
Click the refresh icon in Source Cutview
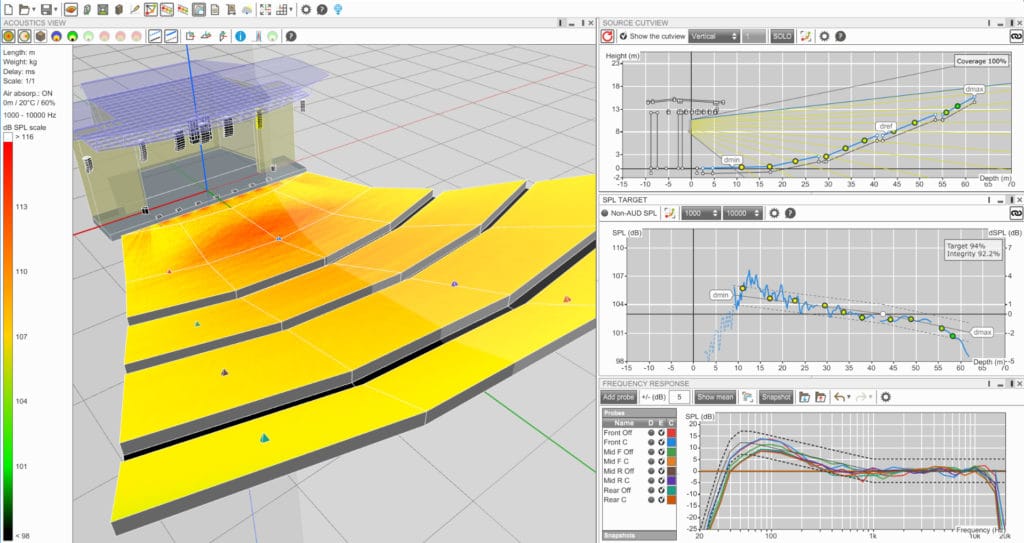coord(607,36)
